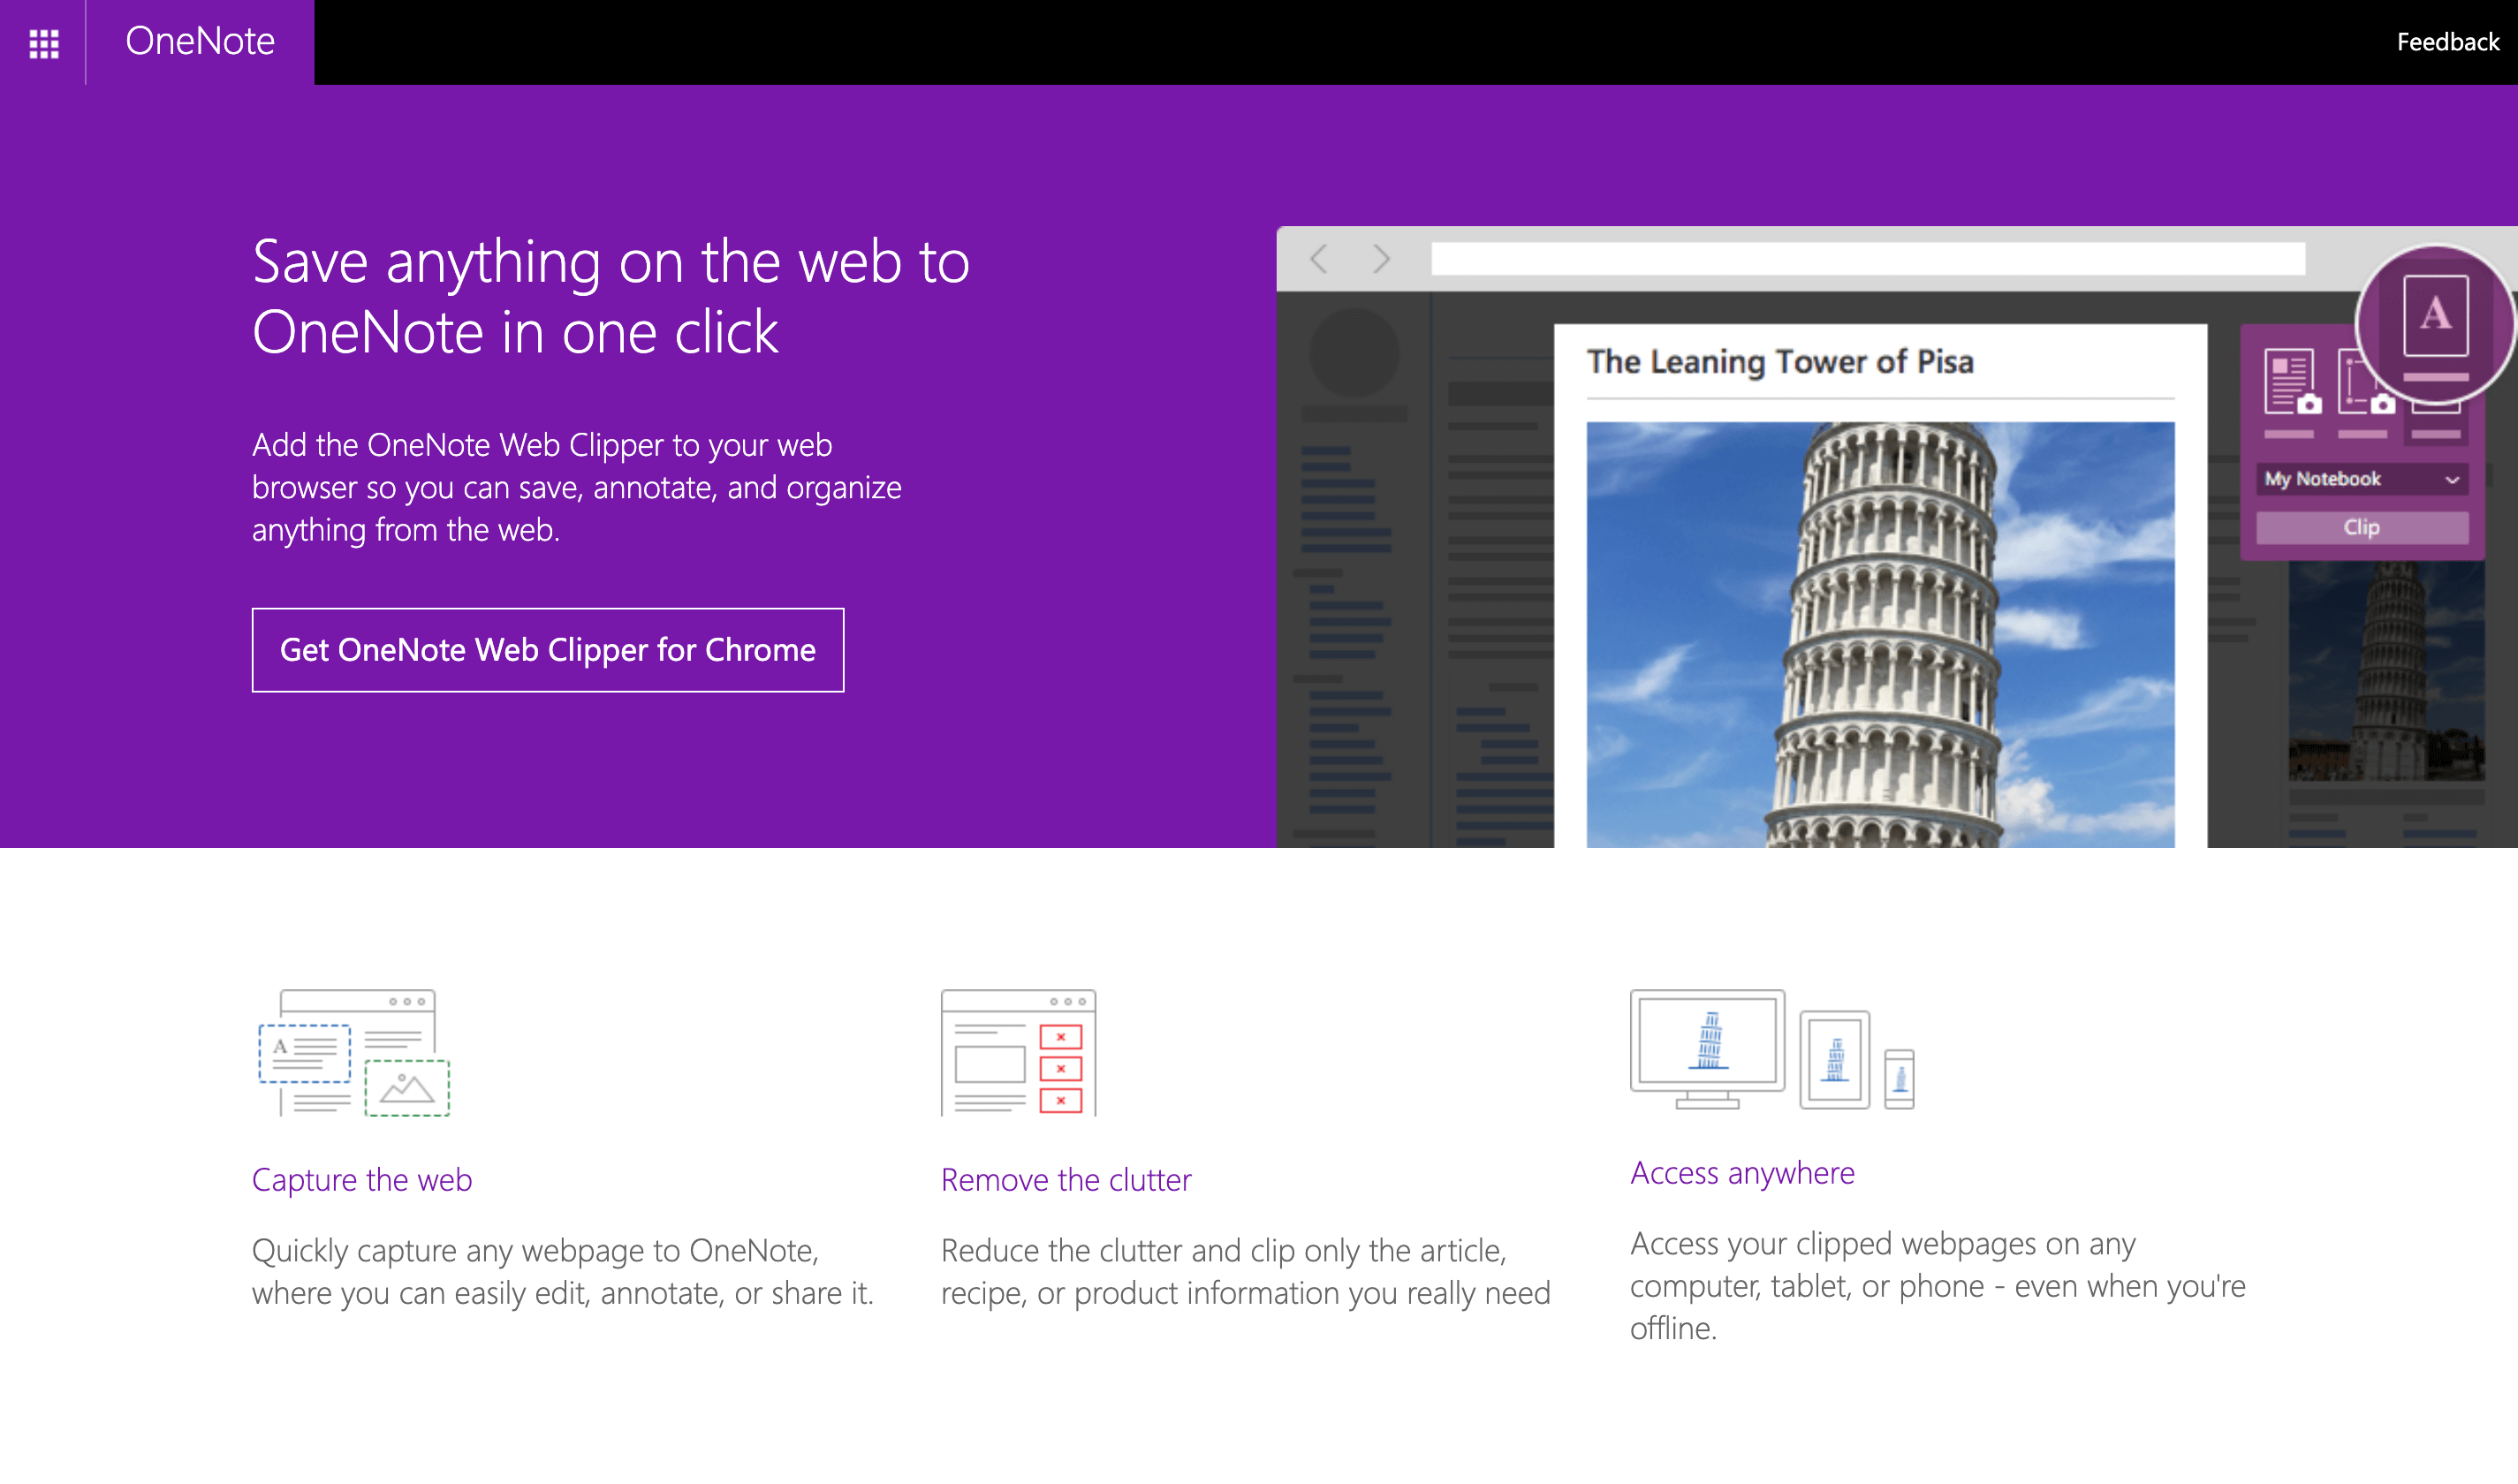Click the Clip button in the panel

(x=2363, y=526)
